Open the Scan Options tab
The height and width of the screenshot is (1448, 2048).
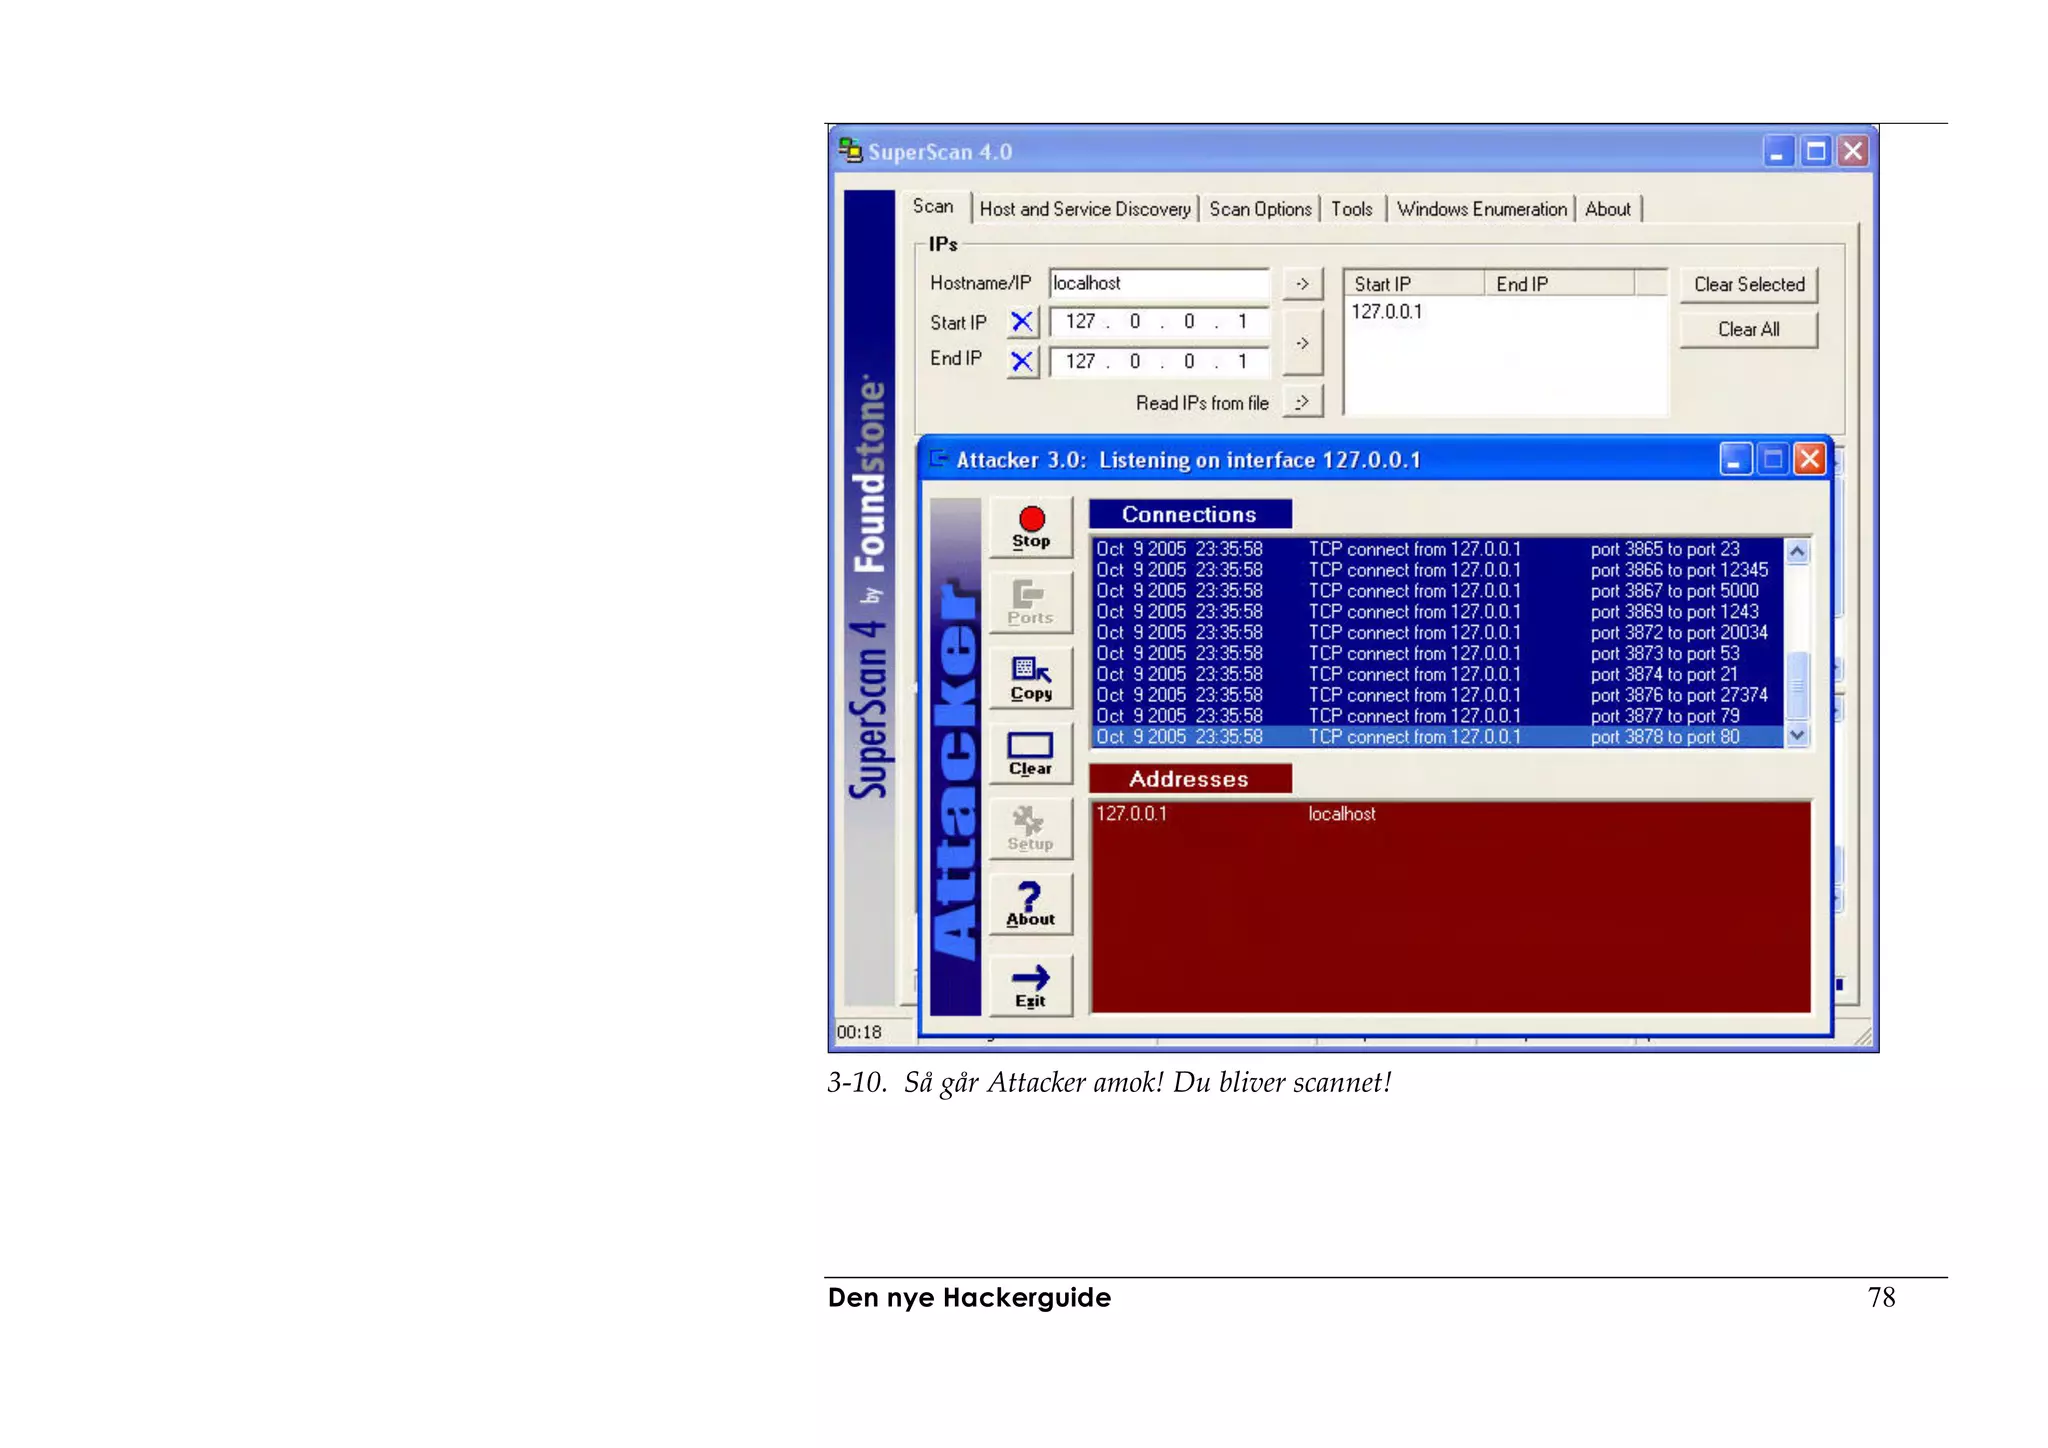[x=1260, y=209]
